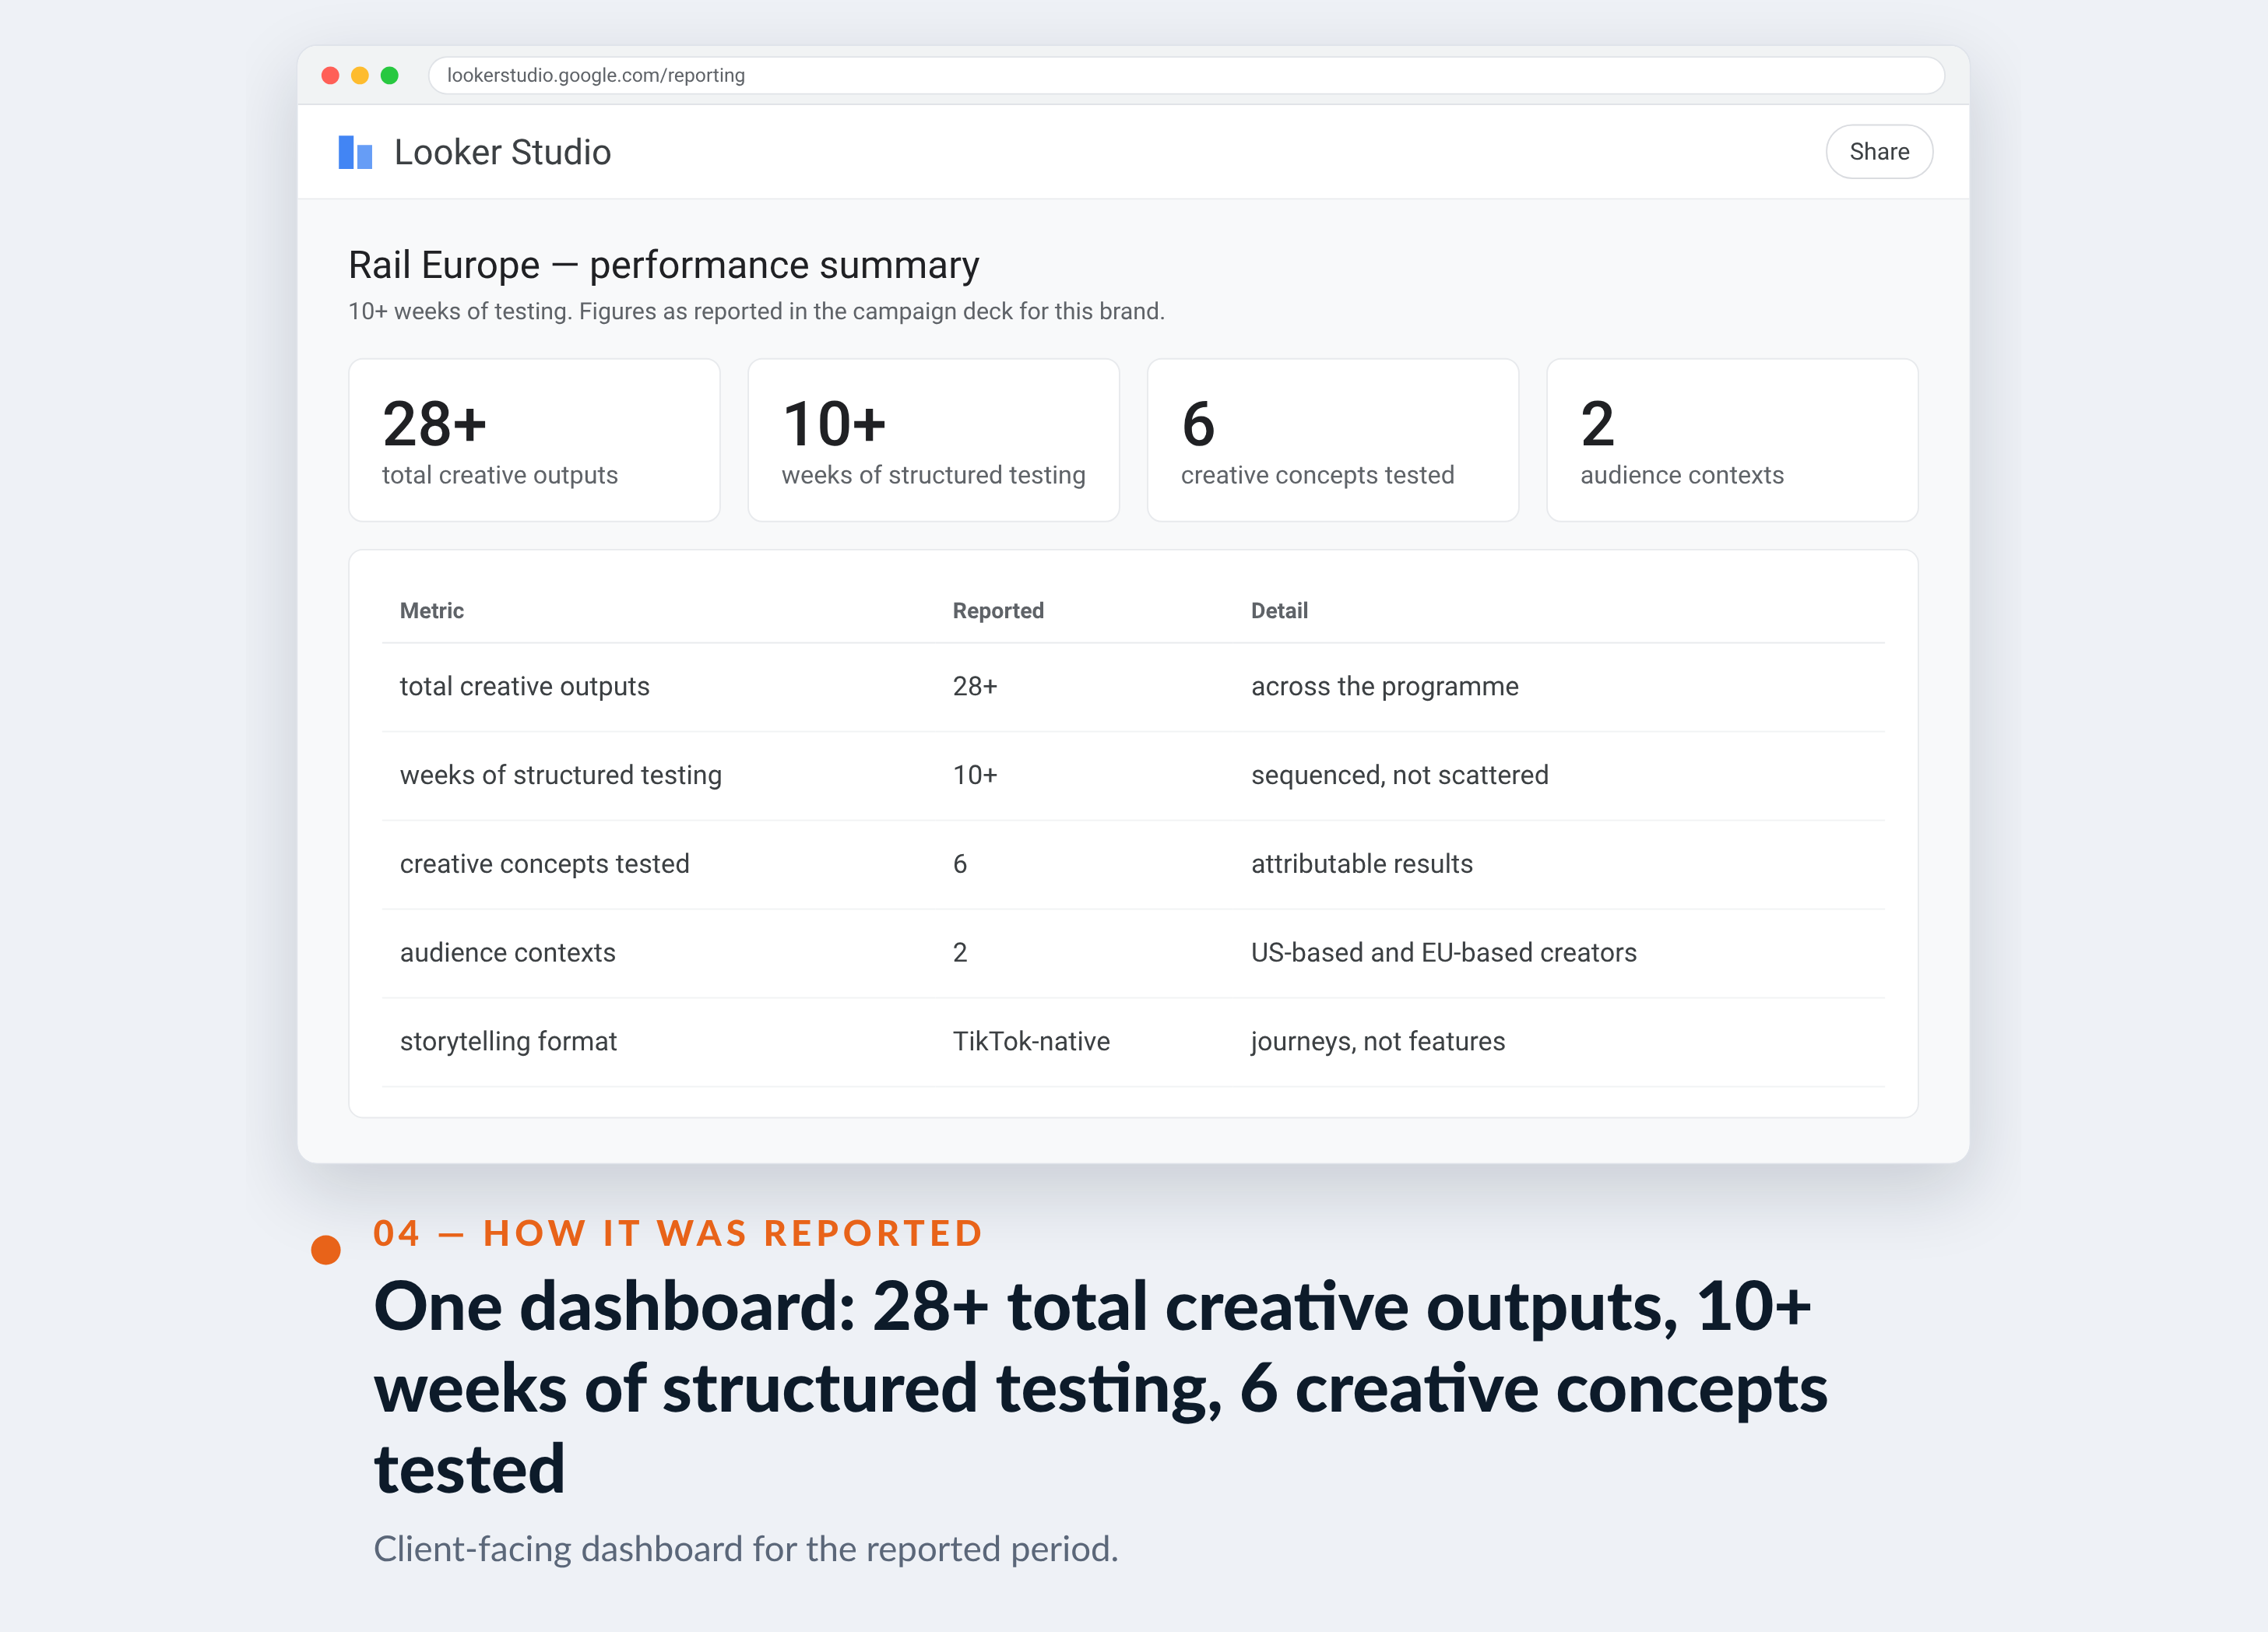The width and height of the screenshot is (2268, 1632).
Task: Click the "One dashboard: 28+ total creative outputs" headline
Action: point(1100,1388)
